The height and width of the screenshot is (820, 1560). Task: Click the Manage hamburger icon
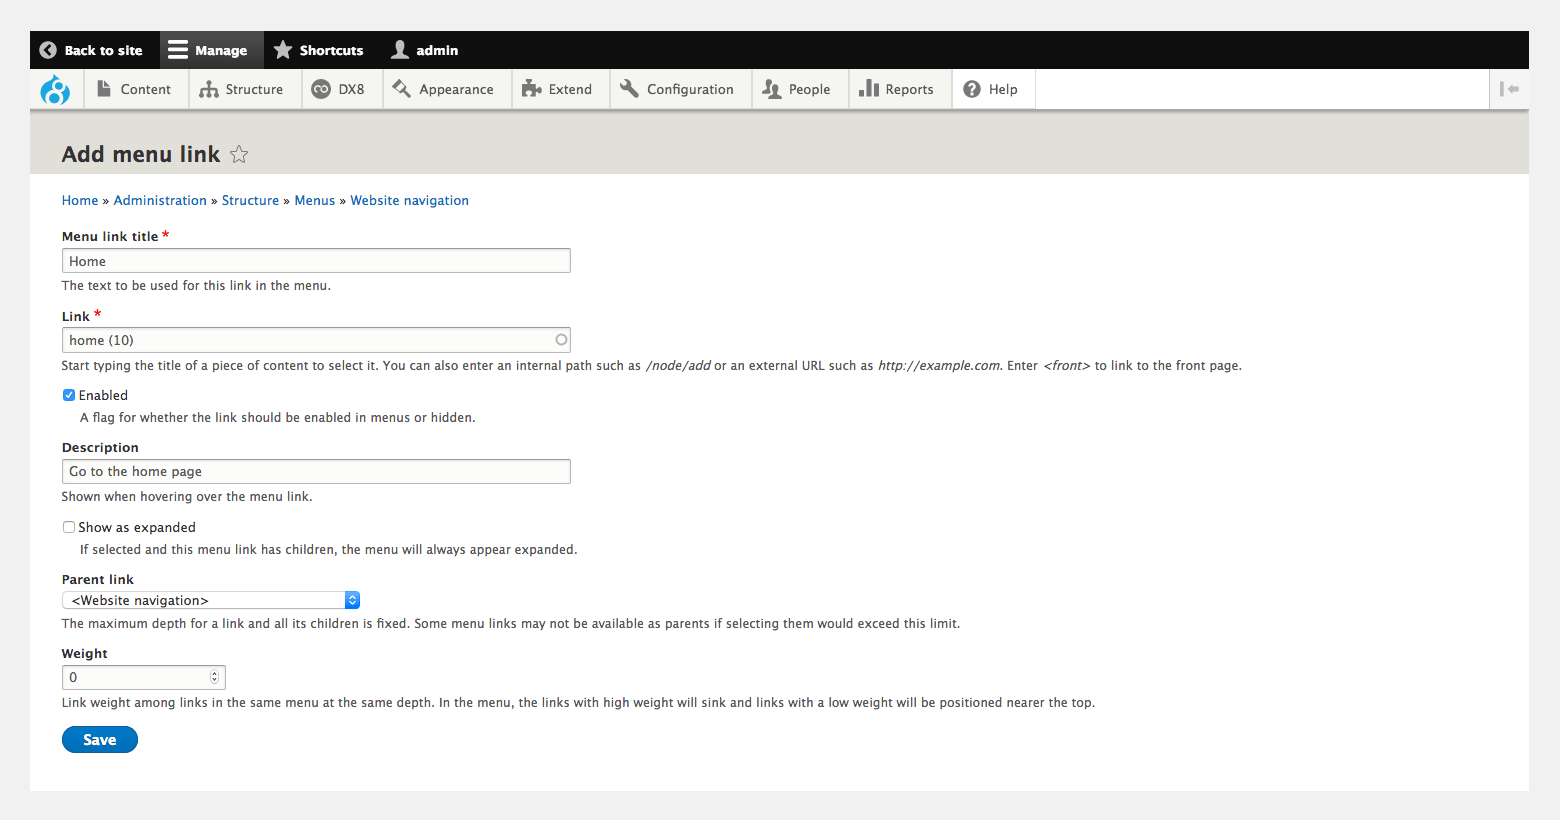[178, 50]
